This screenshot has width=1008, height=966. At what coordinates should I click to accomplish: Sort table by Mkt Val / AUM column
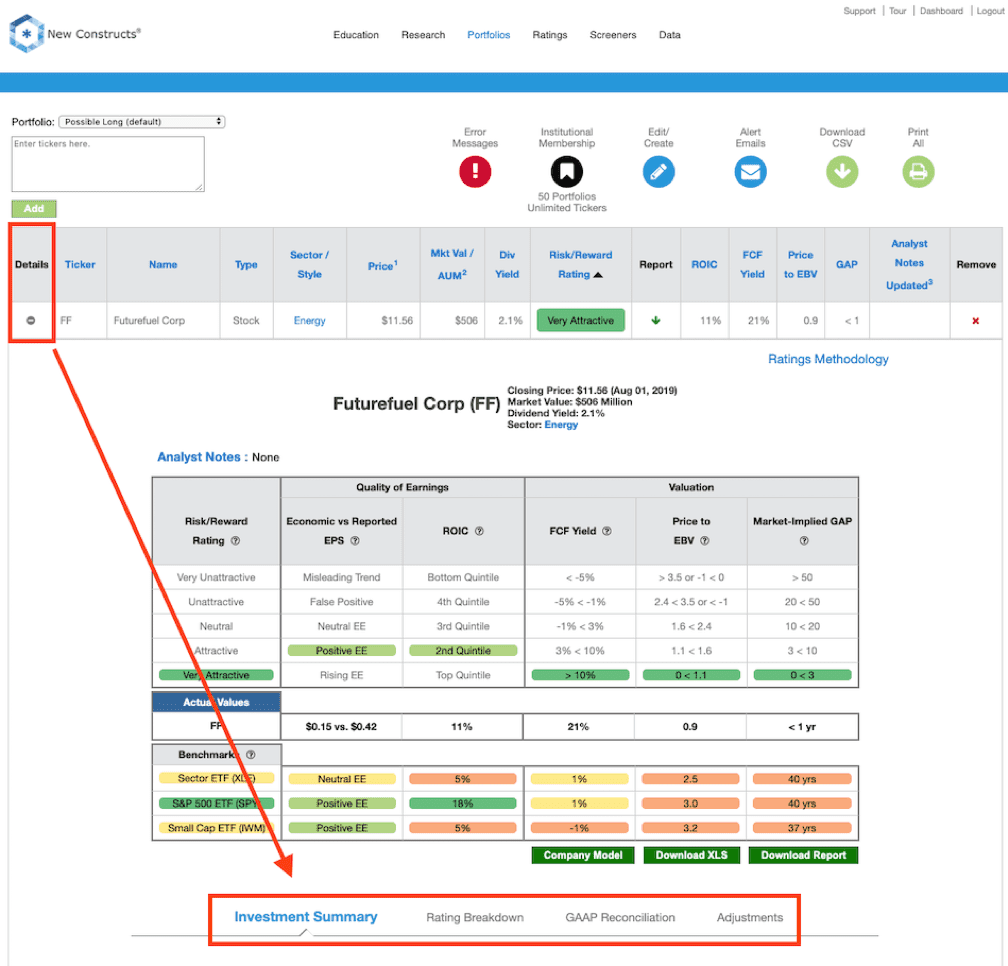[x=452, y=264]
